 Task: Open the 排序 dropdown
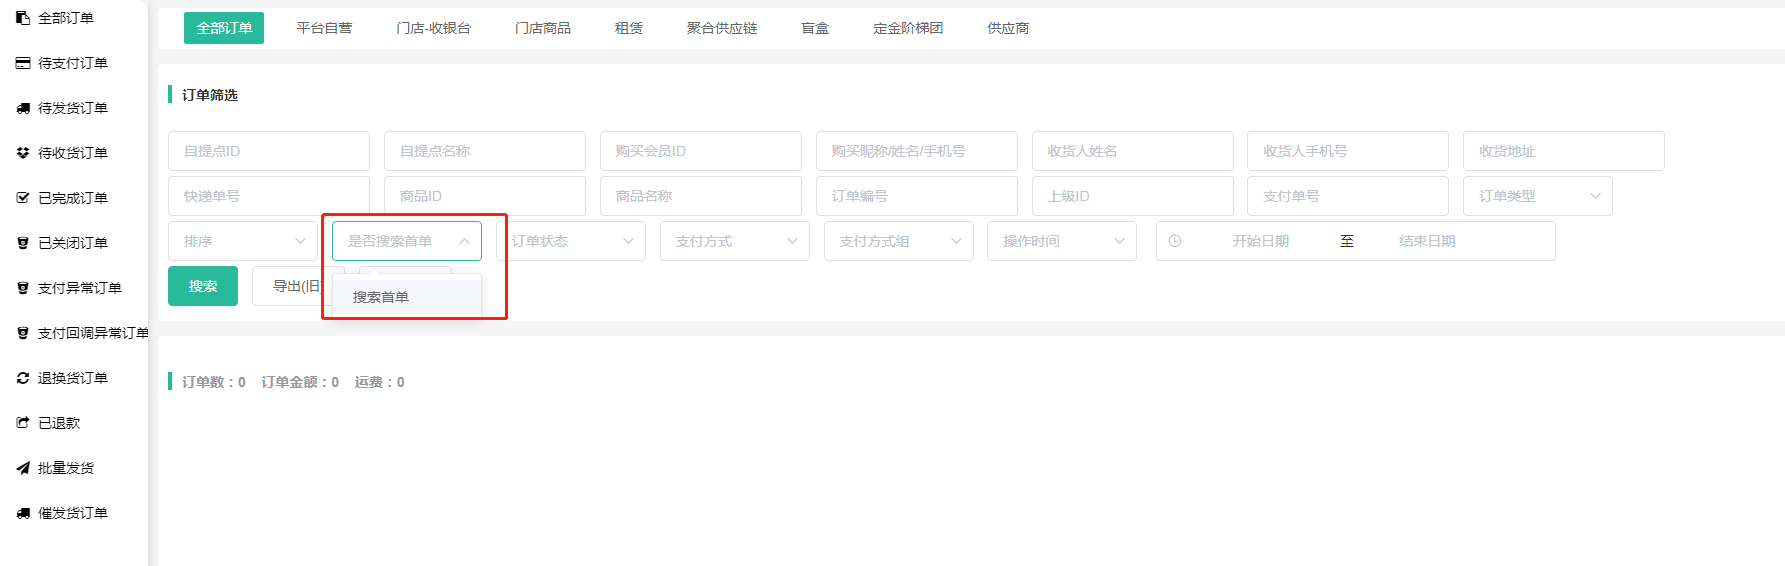243,241
